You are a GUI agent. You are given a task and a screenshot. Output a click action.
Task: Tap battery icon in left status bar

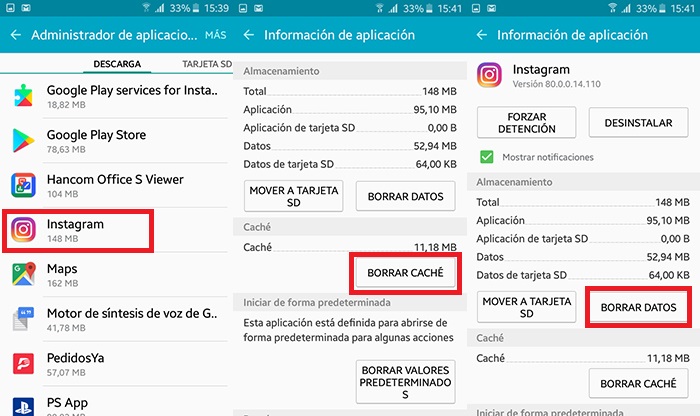click(x=195, y=8)
